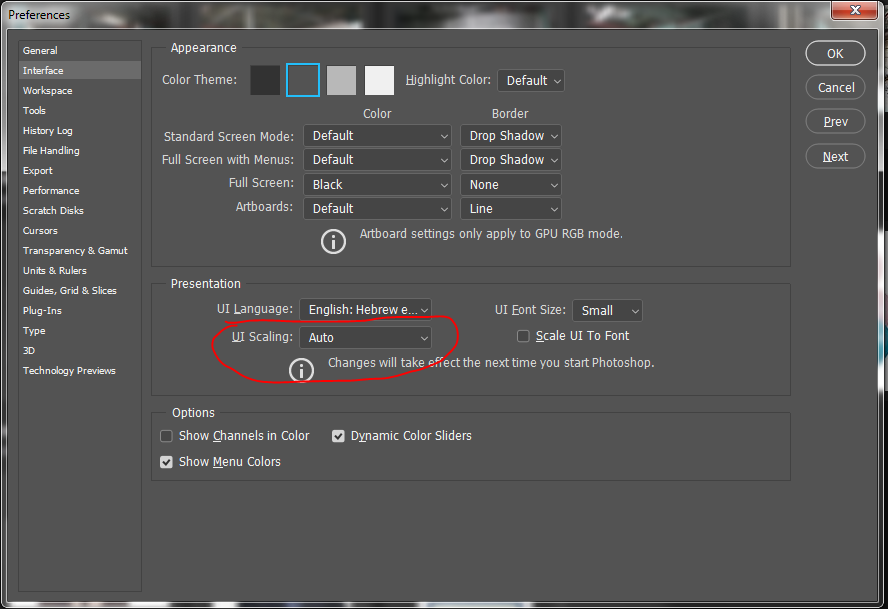Open Standard Screen Mode color dropdown
The height and width of the screenshot is (609, 888).
pyautogui.click(x=377, y=136)
